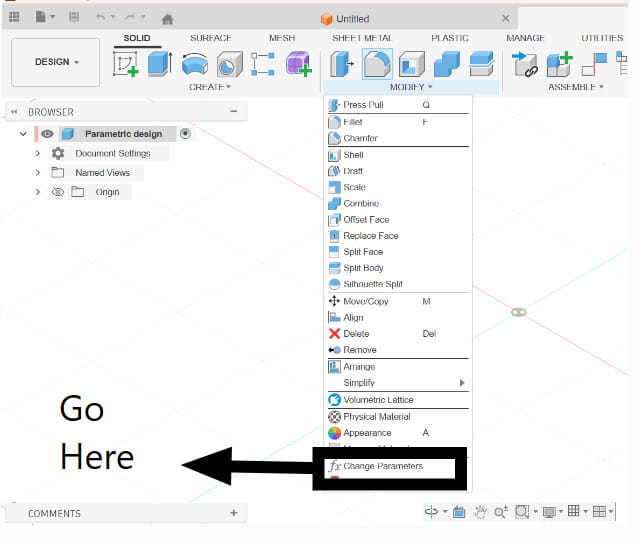
Task: Activate the Parametric design component radio button
Action: click(185, 134)
